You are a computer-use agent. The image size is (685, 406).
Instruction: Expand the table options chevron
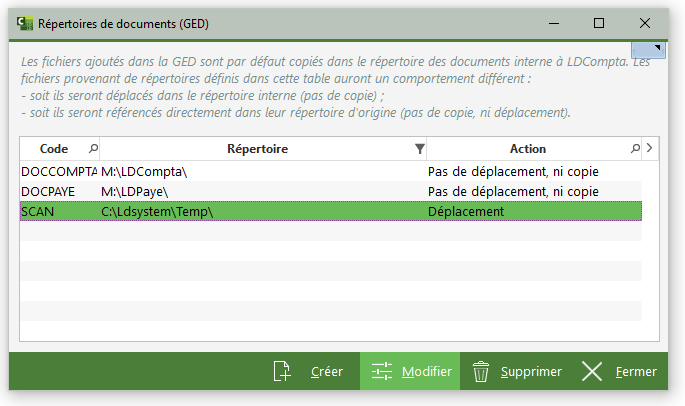[x=650, y=149]
